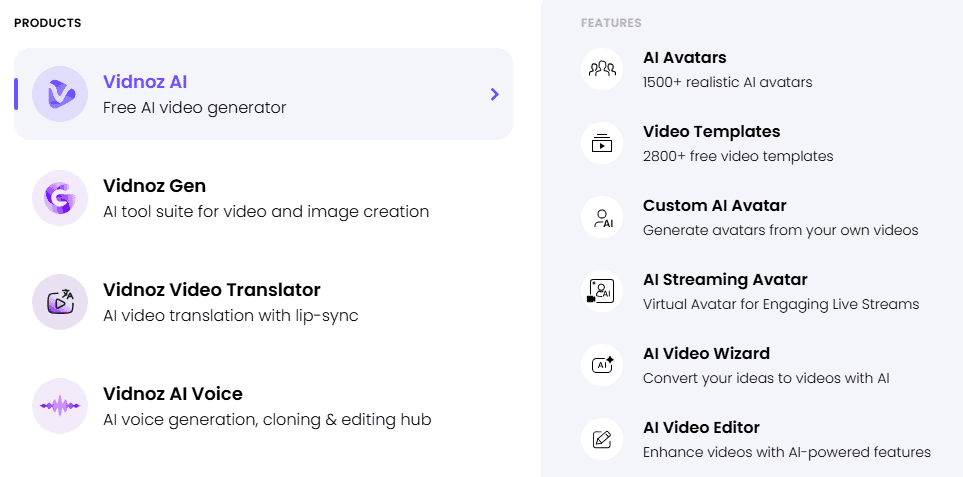Go to Custom AI Avatar feature
The image size is (963, 477).
click(x=715, y=205)
